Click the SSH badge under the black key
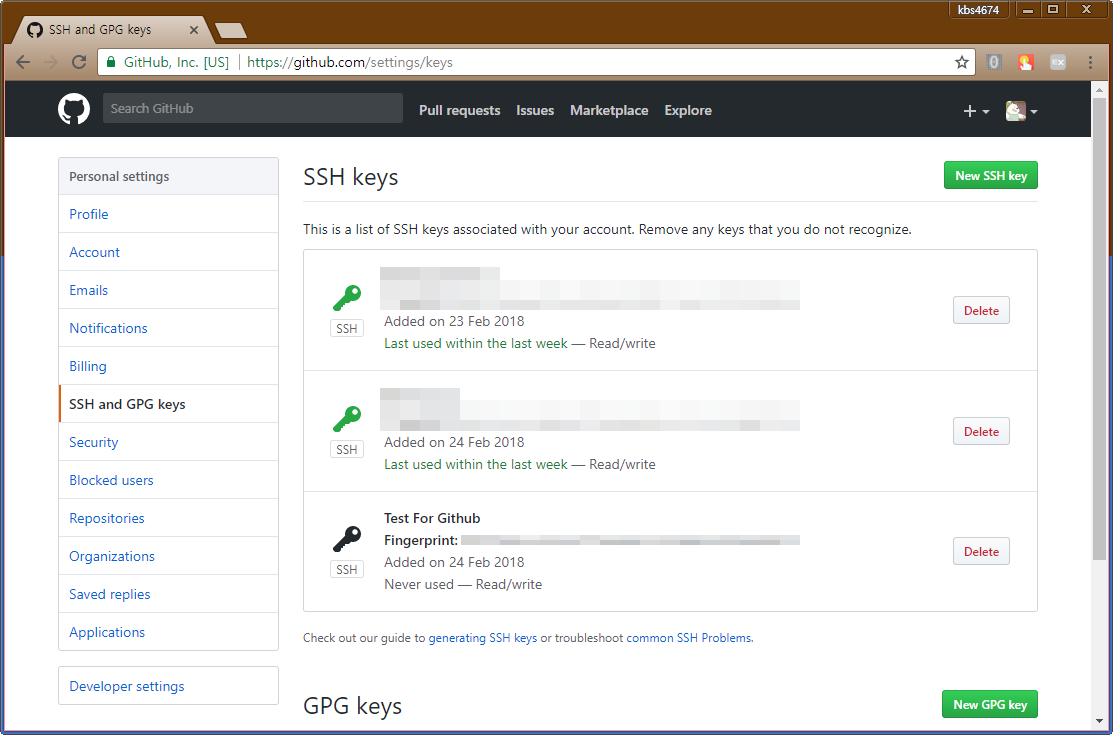Viewport: 1113px width, 735px height. click(346, 570)
